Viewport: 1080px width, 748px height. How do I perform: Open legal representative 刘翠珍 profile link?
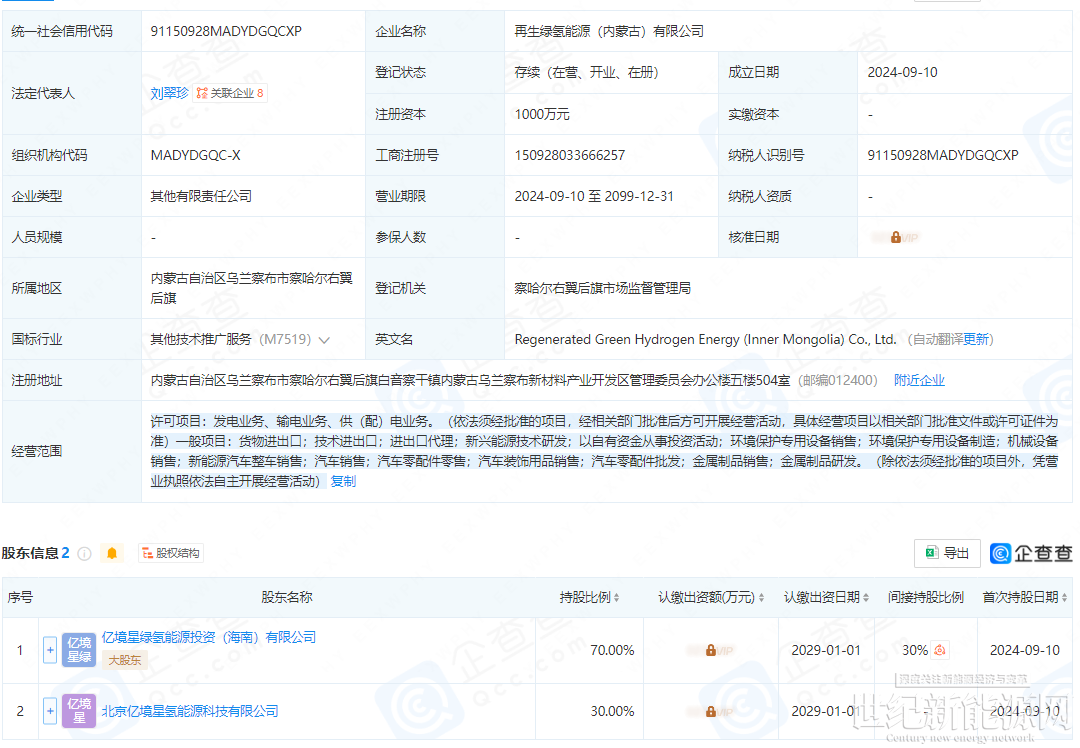(169, 93)
